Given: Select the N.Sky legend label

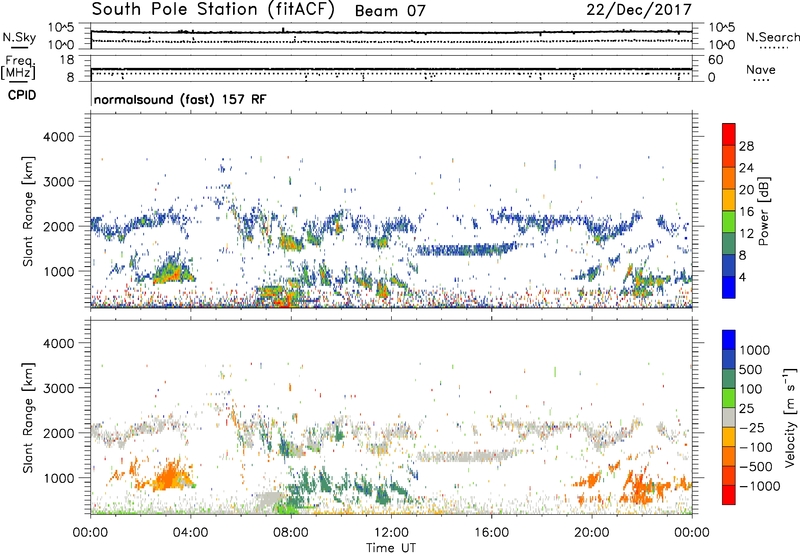Looking at the screenshot, I should [x=19, y=37].
